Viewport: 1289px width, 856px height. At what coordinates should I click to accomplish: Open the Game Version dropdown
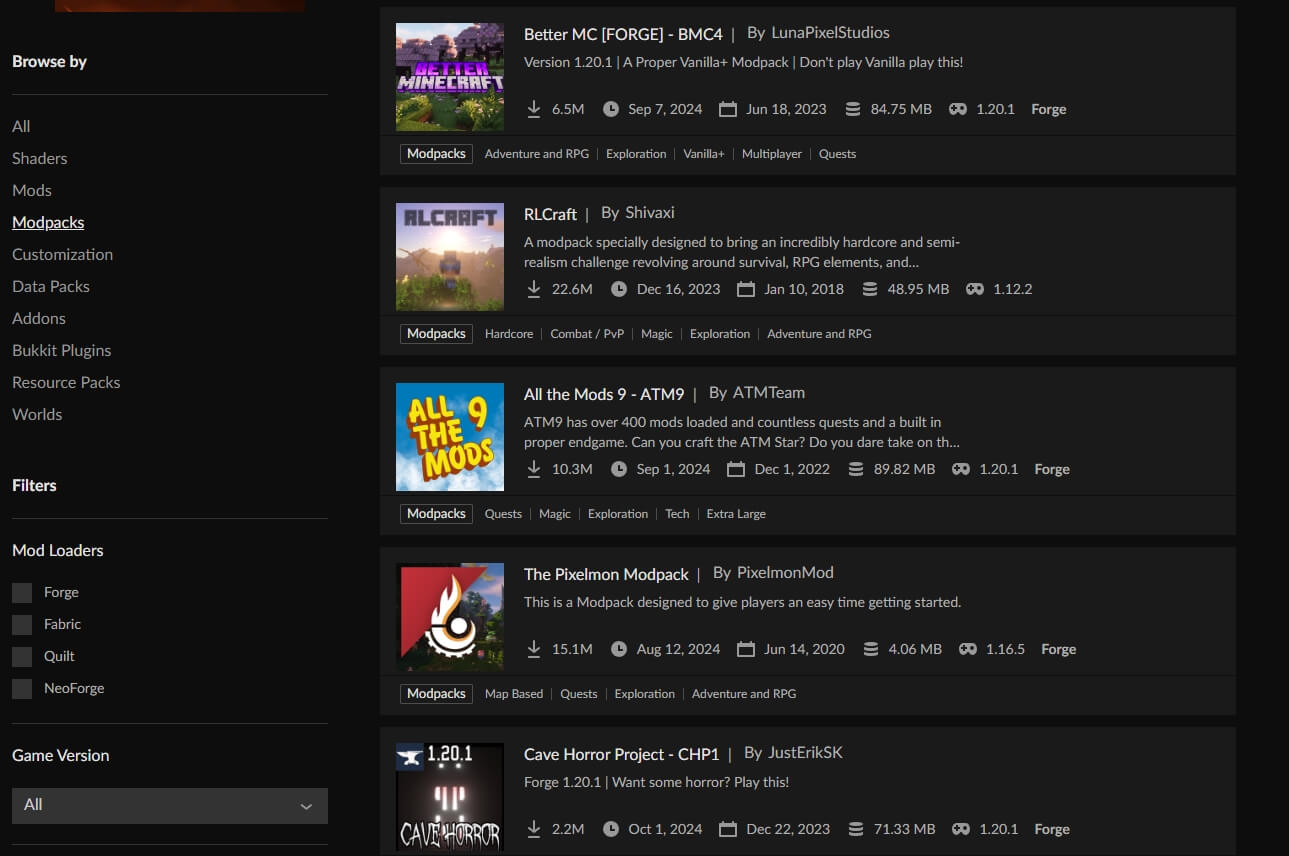170,806
